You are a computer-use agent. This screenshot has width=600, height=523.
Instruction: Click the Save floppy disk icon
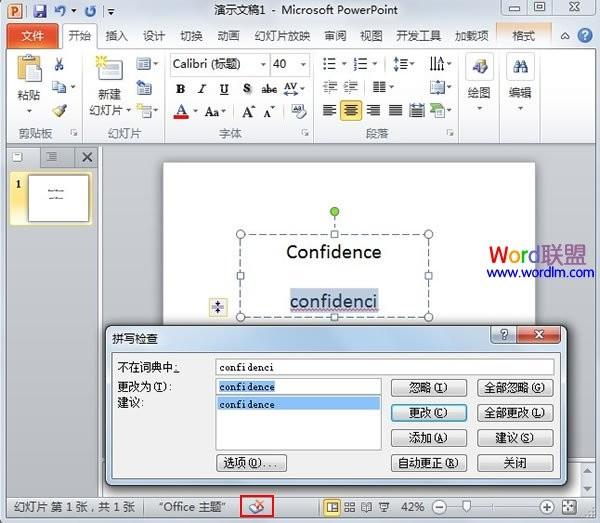point(39,11)
